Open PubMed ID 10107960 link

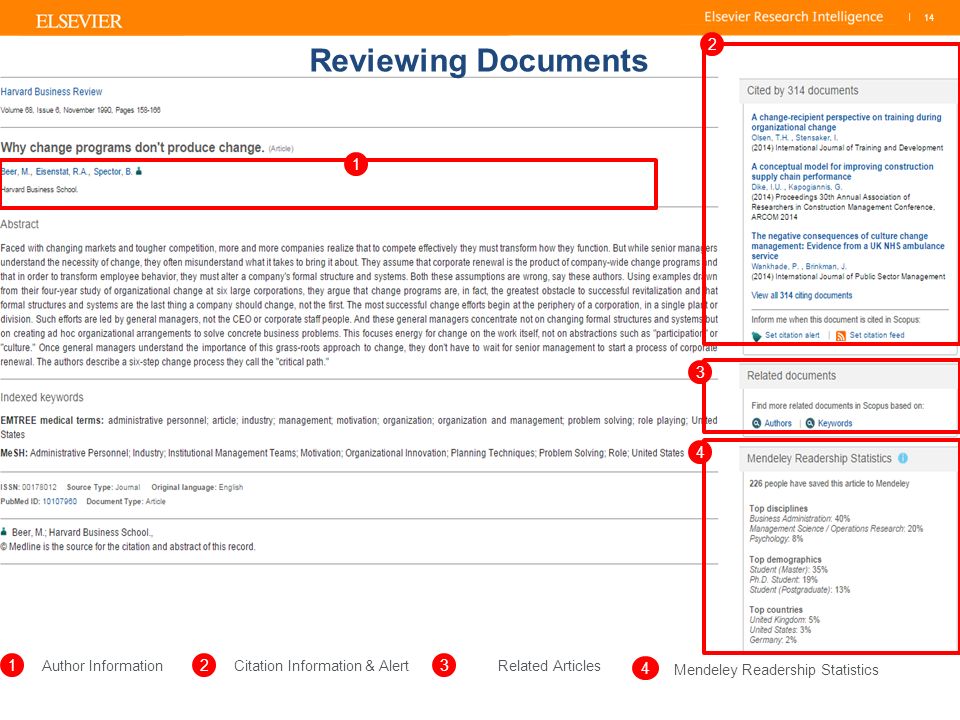click(59, 501)
